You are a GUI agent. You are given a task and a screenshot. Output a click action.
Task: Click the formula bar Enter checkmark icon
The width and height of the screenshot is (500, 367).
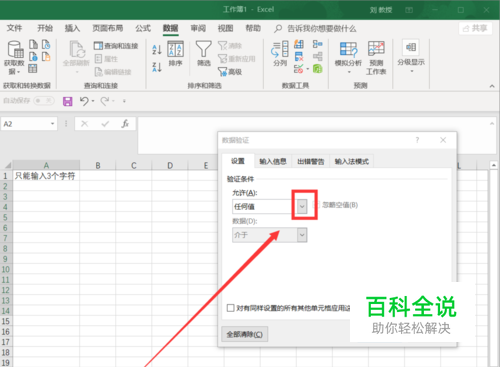coord(105,124)
